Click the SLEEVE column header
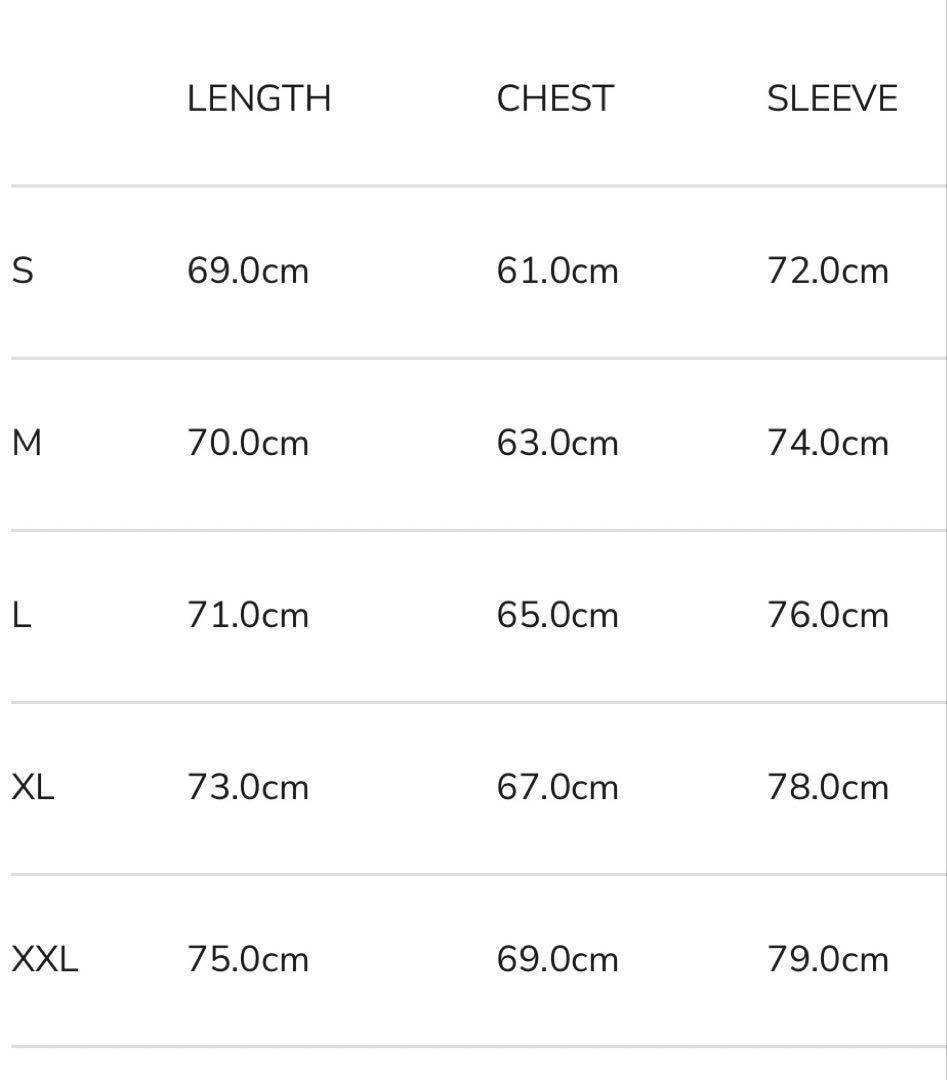The image size is (947, 1080). [832, 99]
